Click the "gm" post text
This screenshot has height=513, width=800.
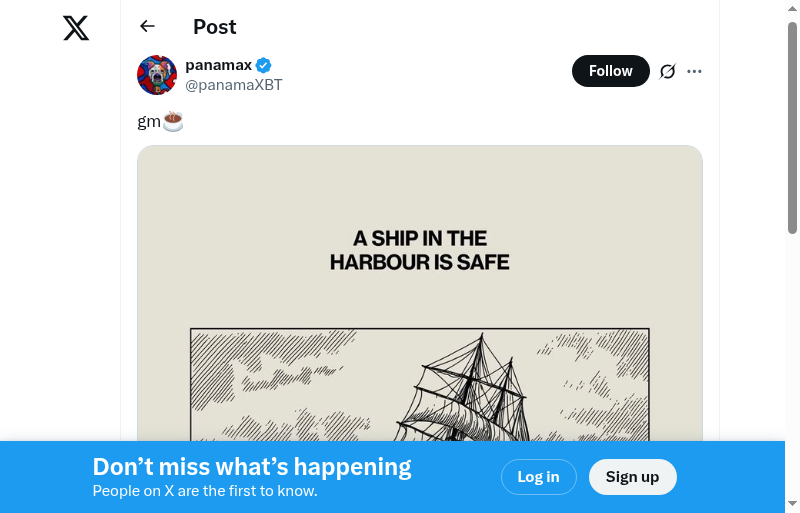tap(148, 122)
